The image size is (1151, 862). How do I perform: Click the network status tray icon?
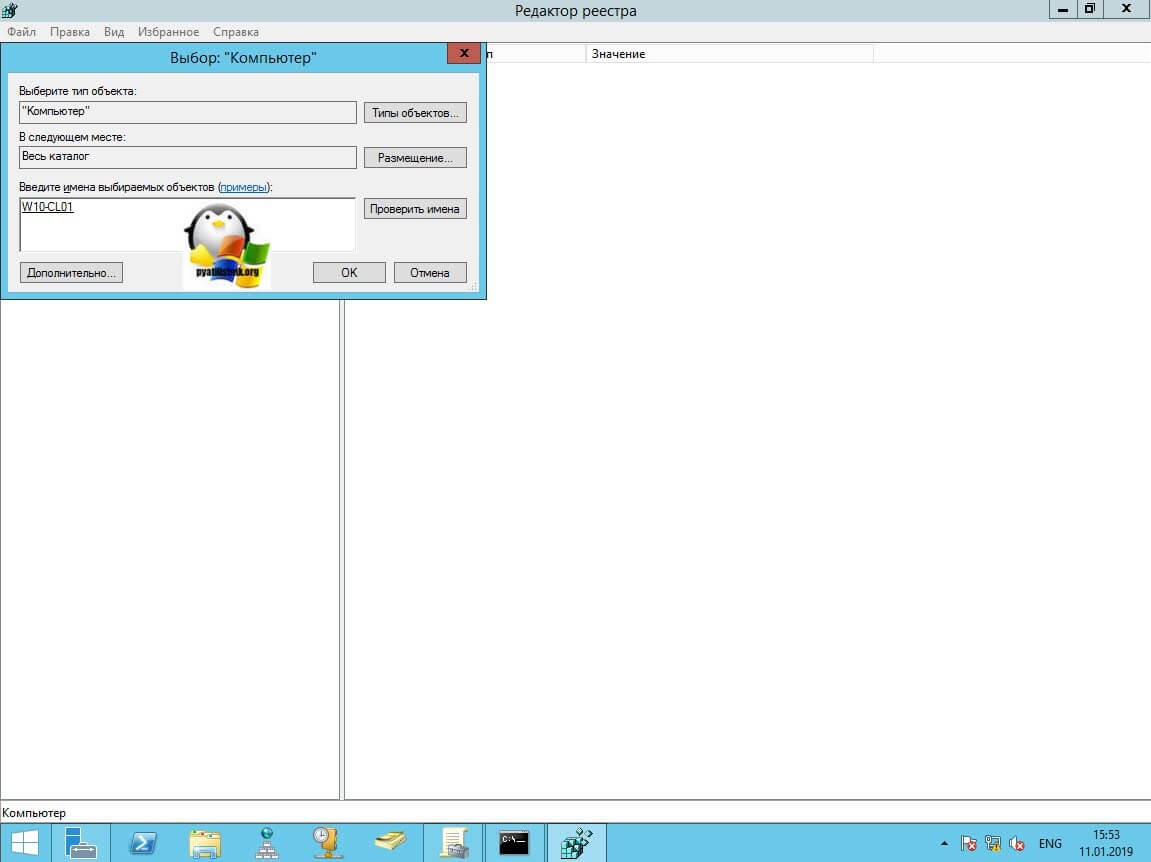pos(993,844)
